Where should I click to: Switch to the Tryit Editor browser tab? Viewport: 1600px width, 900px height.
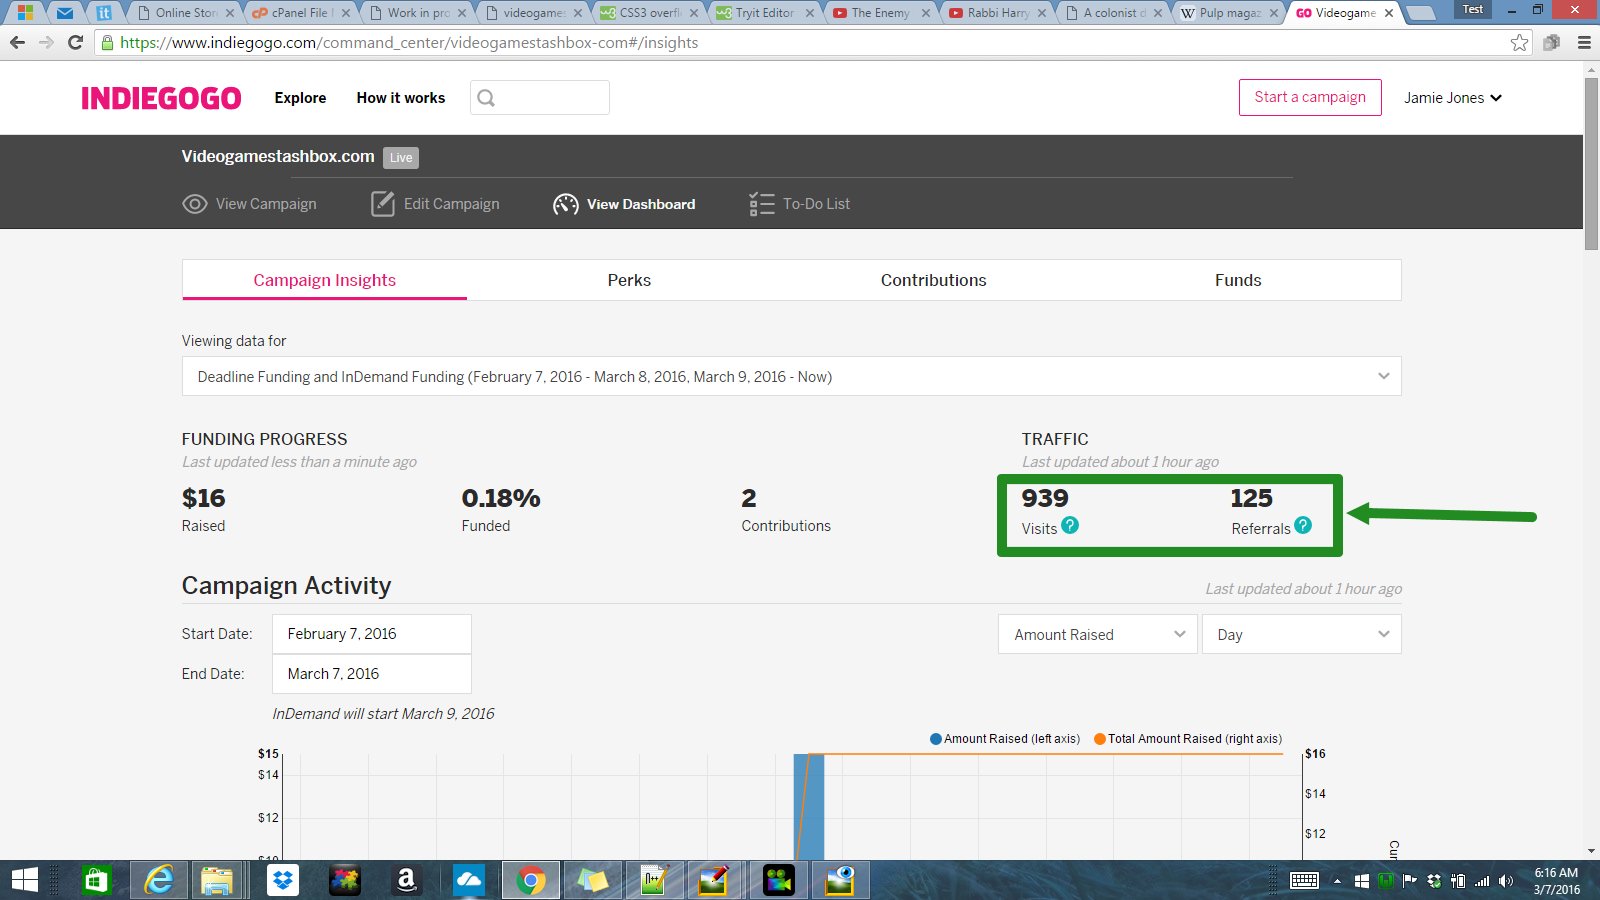tap(765, 13)
